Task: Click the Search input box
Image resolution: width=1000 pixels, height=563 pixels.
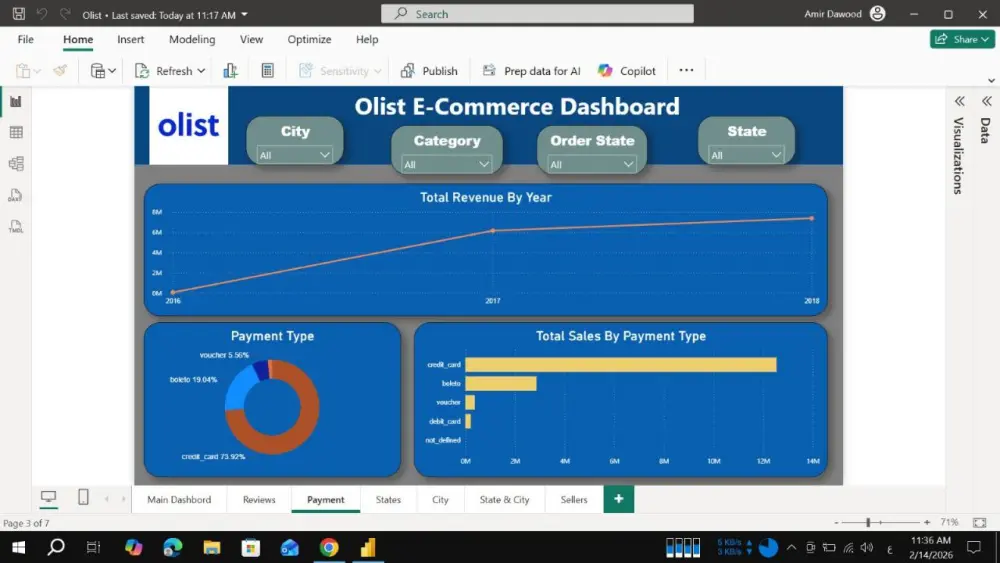Action: [537, 13]
